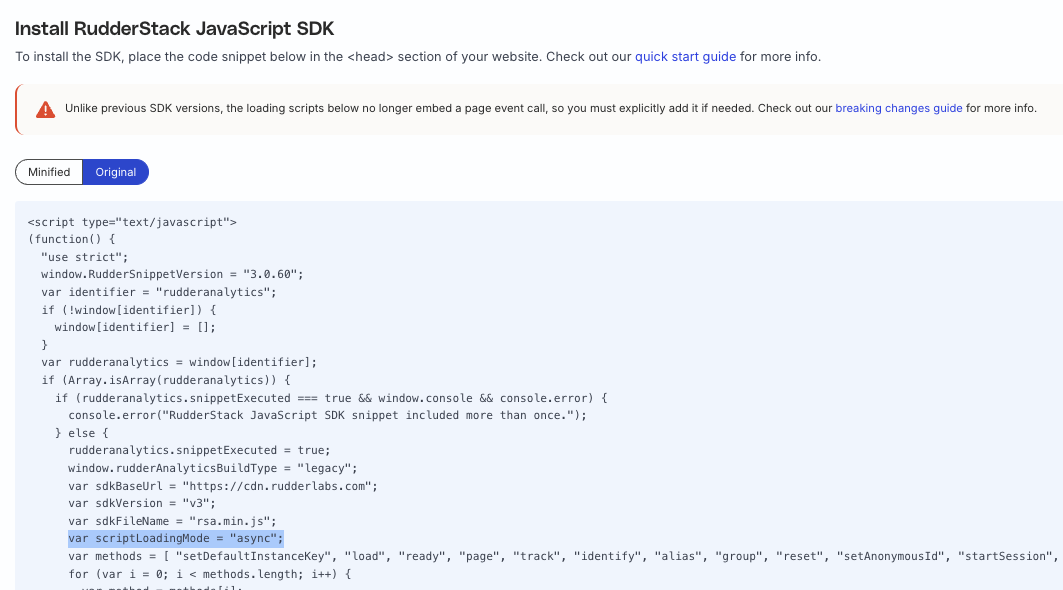The height and width of the screenshot is (590, 1063).
Task: Click the (function() { line
Action: 72,239
